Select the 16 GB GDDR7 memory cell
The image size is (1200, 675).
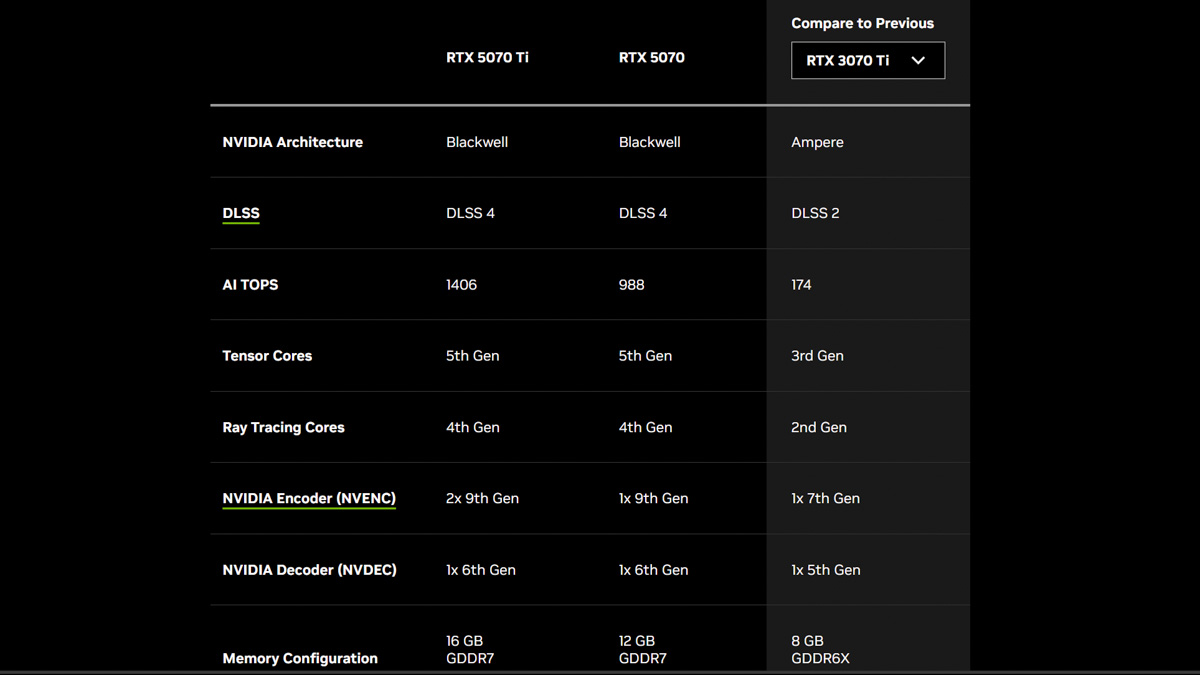[x=470, y=650]
